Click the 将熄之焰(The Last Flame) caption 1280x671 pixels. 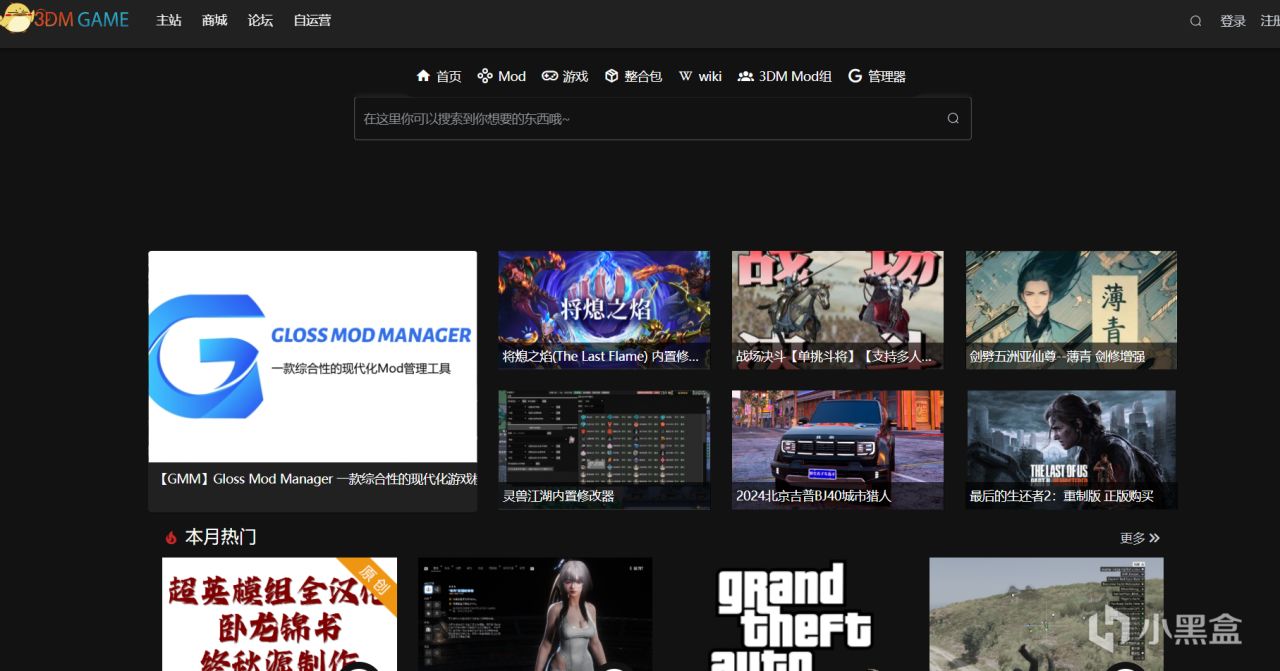coord(601,356)
